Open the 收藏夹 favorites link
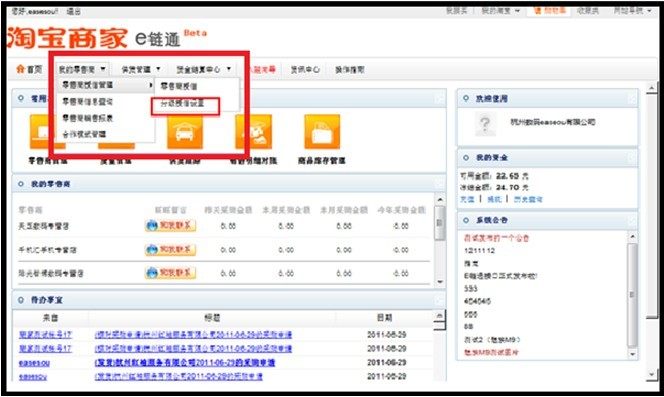This screenshot has height=397, width=664. 588,11
